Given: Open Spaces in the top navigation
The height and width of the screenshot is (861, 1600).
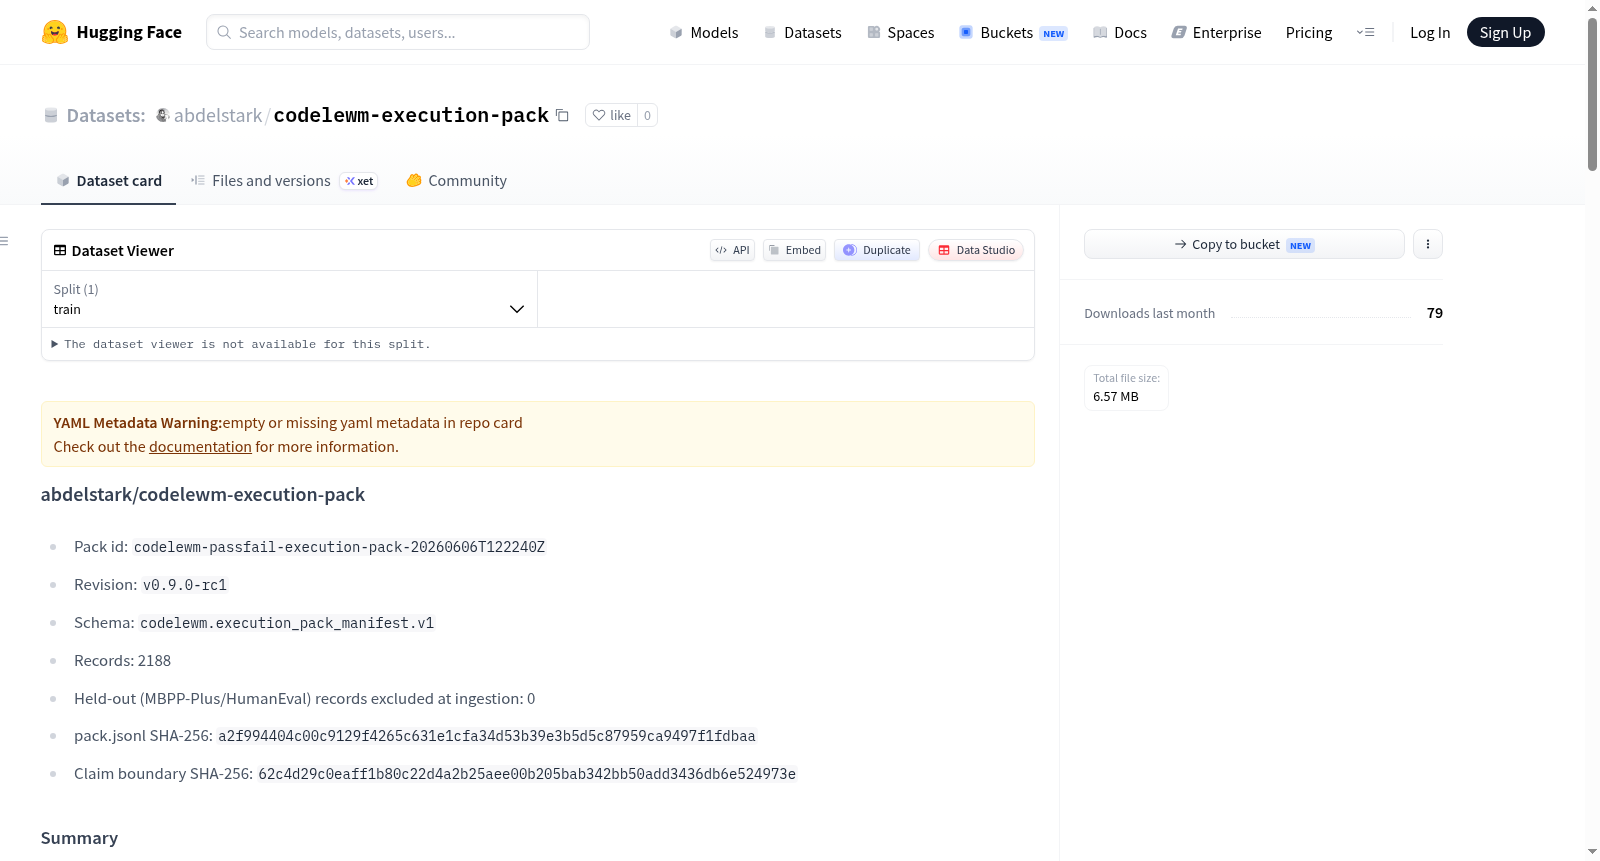Looking at the screenshot, I should point(900,32).
